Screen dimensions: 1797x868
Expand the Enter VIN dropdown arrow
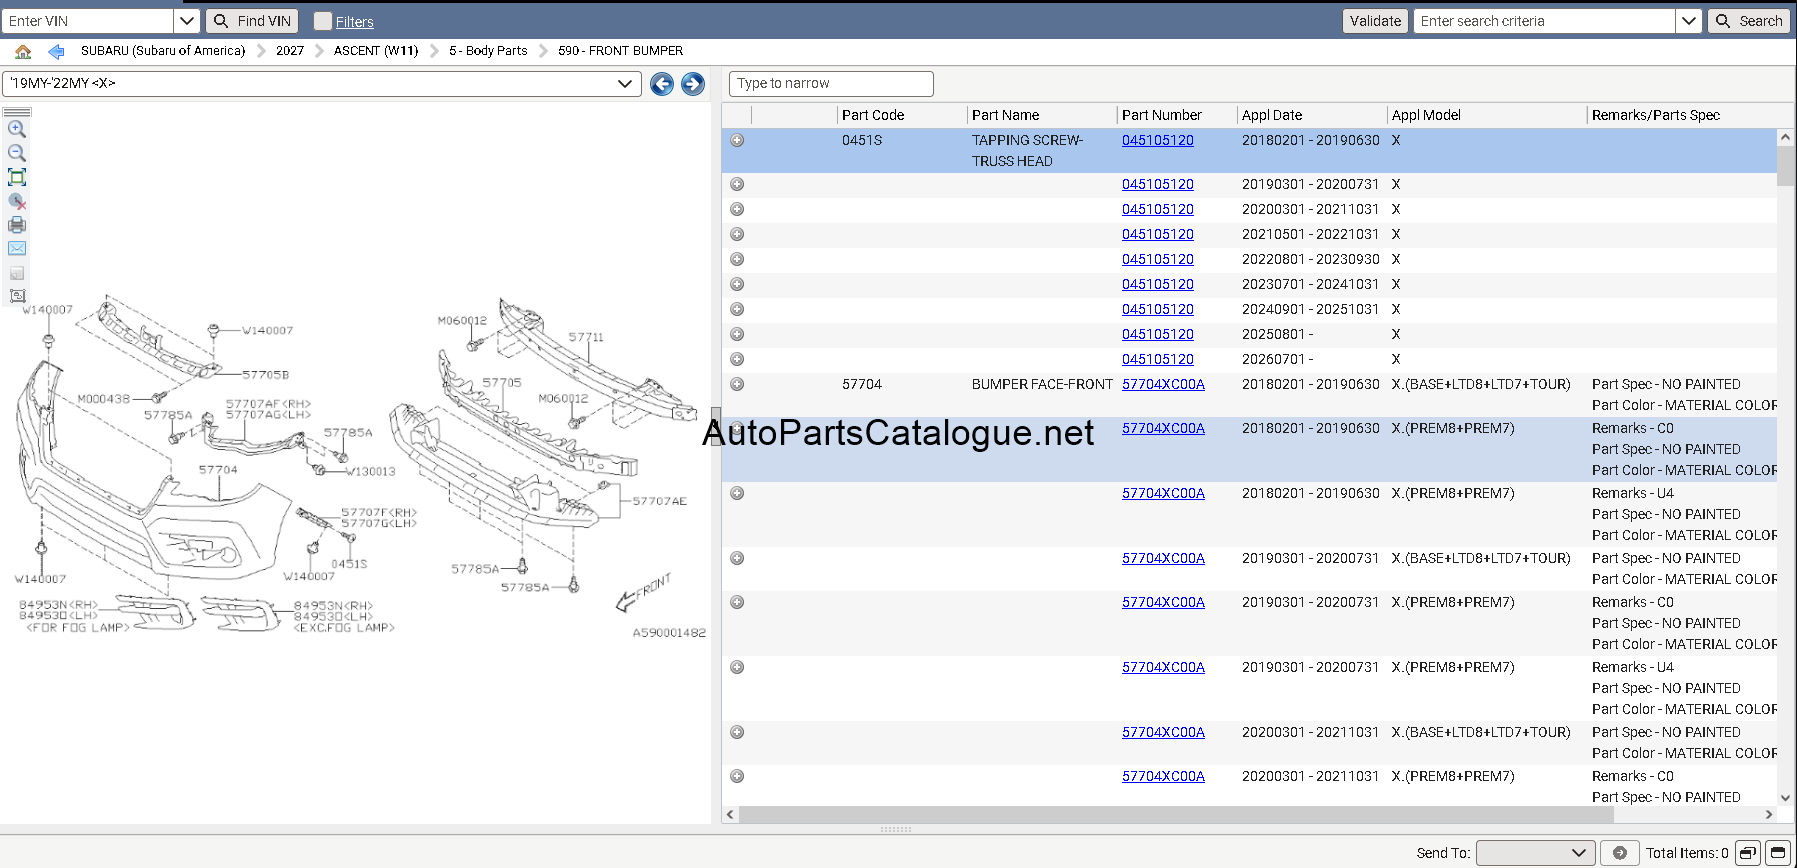pos(187,21)
